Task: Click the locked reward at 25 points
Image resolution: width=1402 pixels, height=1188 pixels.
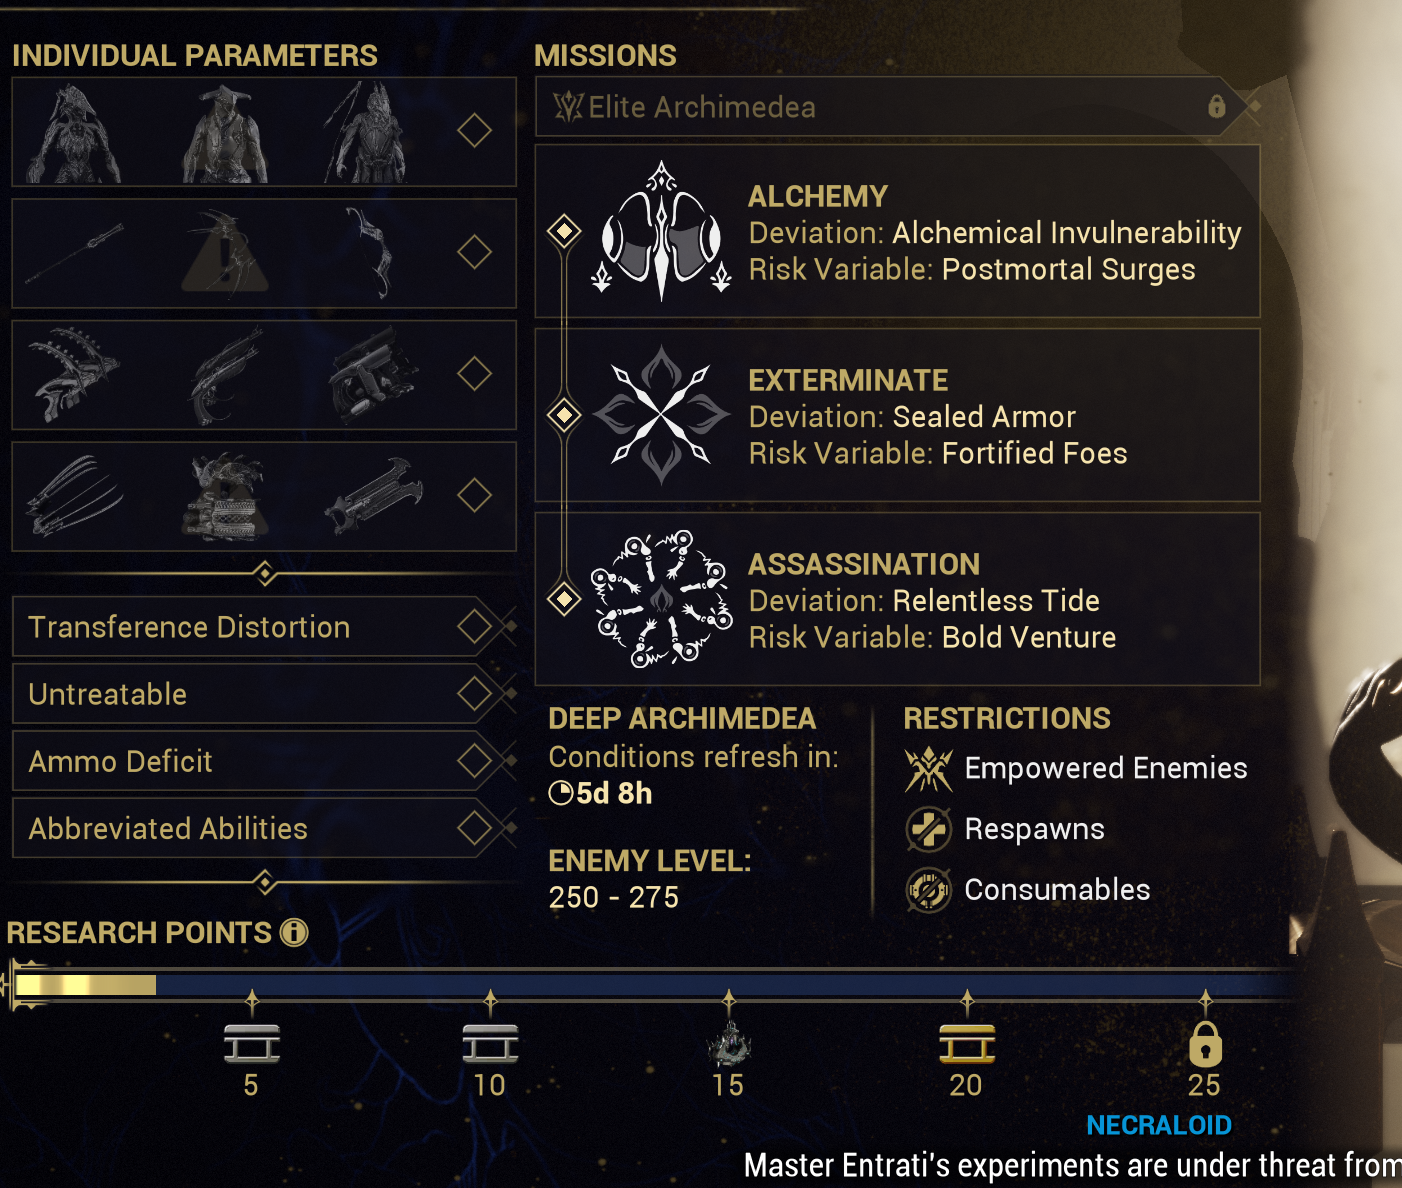Action: 1205,1046
